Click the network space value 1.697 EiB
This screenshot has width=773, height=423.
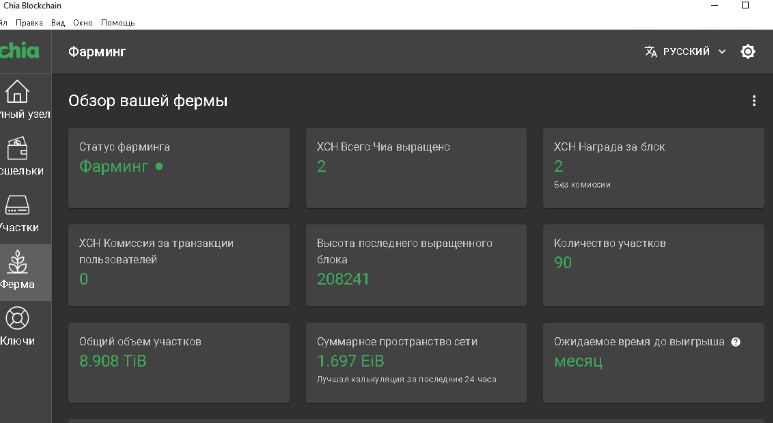click(x=351, y=361)
